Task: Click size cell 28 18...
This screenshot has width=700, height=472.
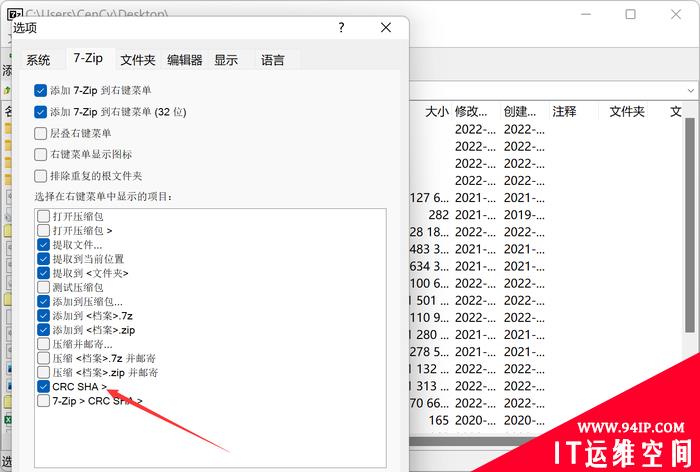Action: point(429,232)
